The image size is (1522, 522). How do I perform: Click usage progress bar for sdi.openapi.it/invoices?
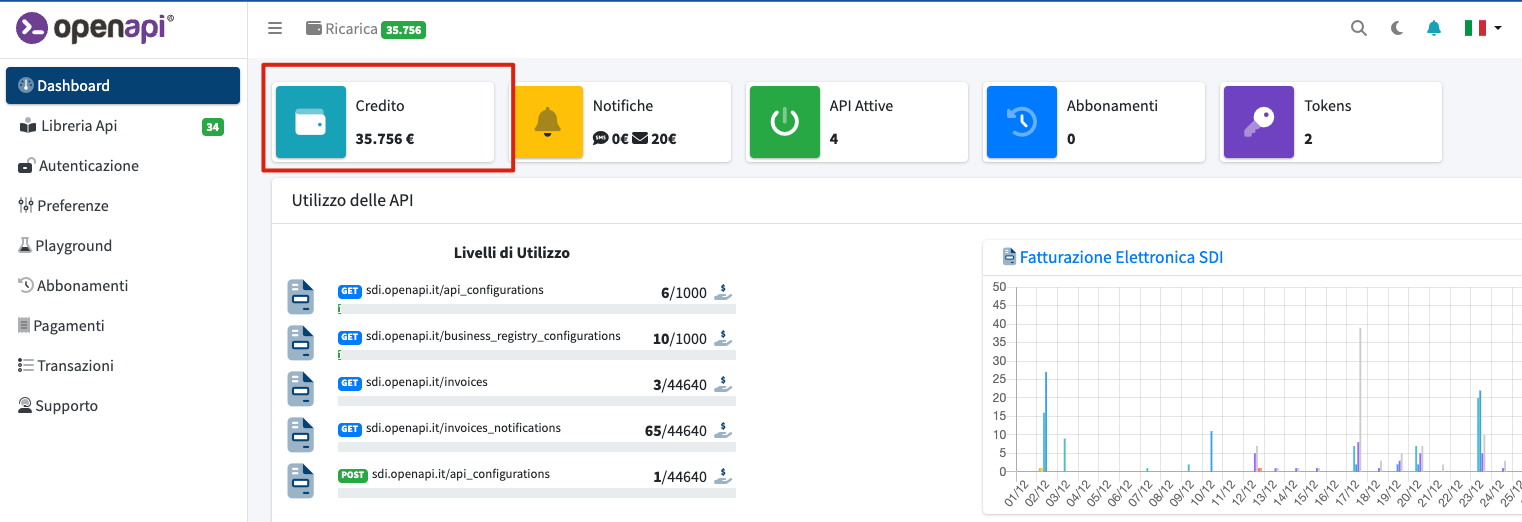[536, 400]
